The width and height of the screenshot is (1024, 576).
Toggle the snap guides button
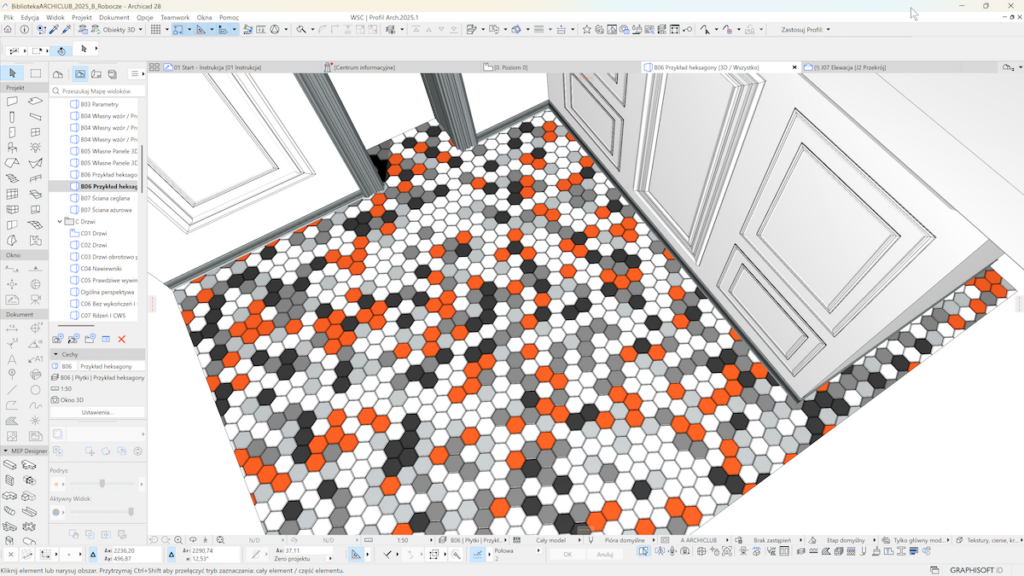(x=178, y=29)
